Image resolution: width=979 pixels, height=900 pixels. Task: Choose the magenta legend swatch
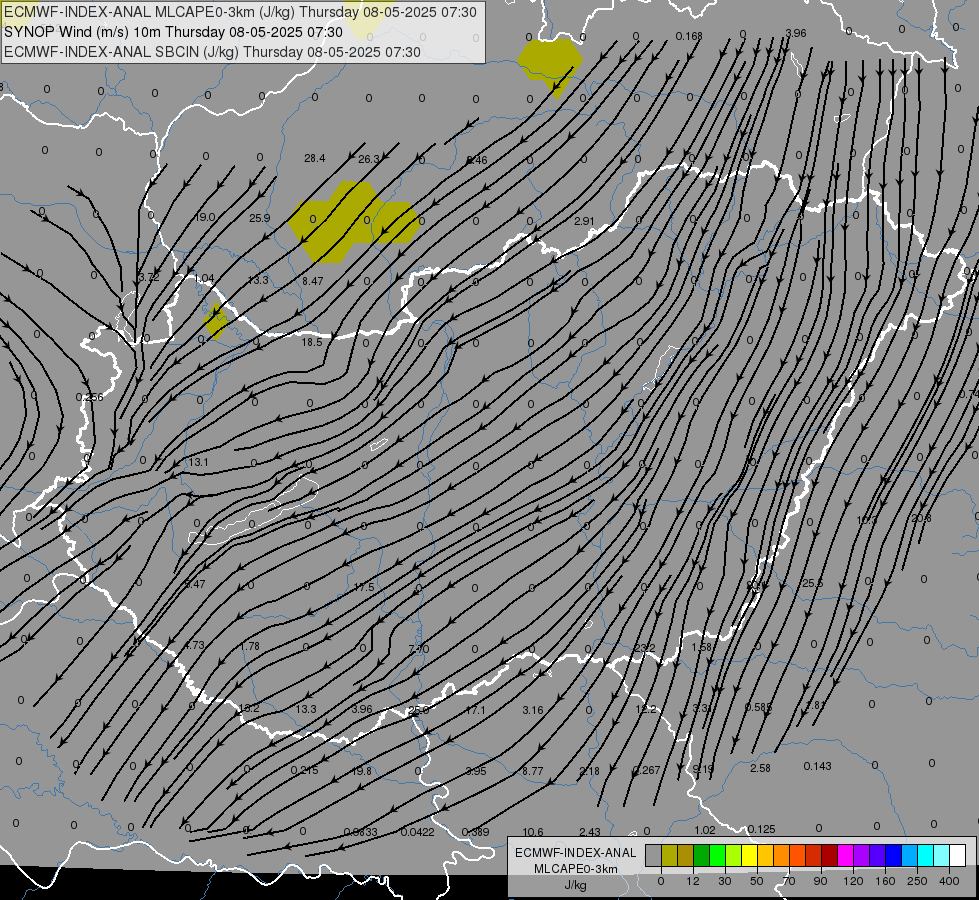(x=845, y=855)
